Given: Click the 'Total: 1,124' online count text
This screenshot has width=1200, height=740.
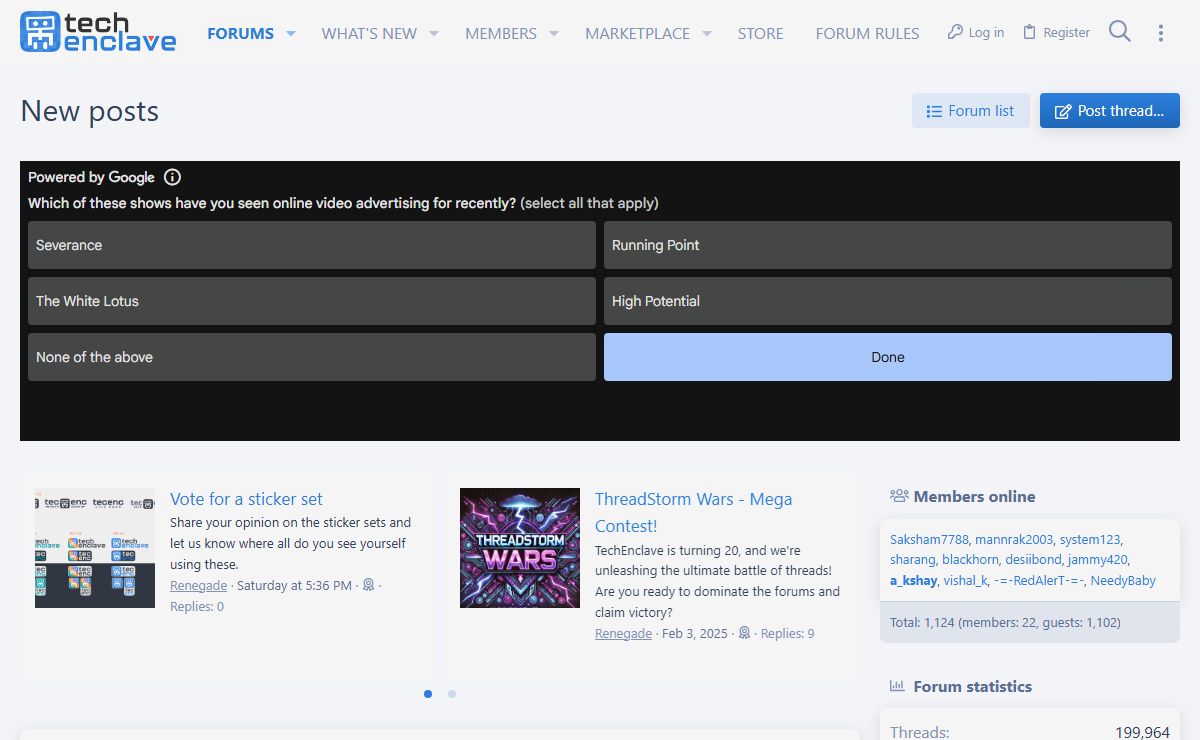Looking at the screenshot, I should [1005, 622].
